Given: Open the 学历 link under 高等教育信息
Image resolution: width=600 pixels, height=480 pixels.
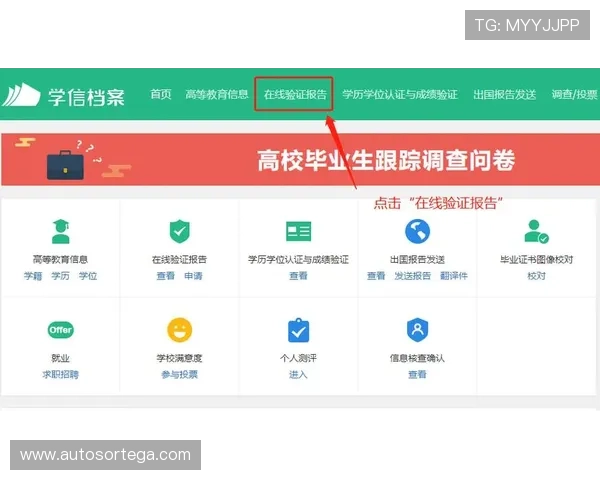Looking at the screenshot, I should (60, 276).
